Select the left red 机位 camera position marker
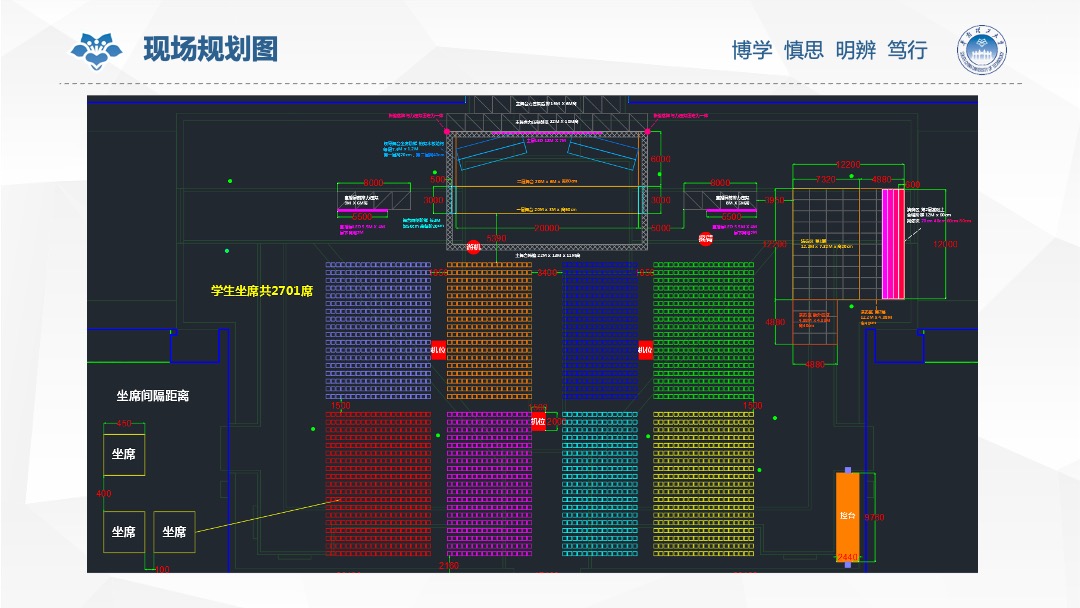1080x608 pixels. pyautogui.click(x=438, y=350)
